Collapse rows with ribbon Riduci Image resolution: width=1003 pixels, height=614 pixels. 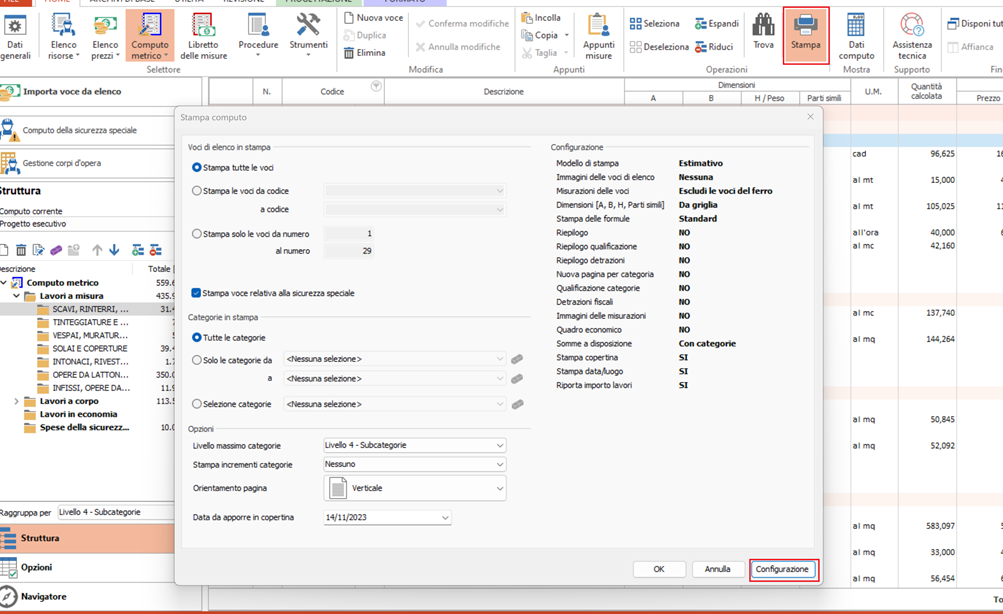tap(714, 47)
